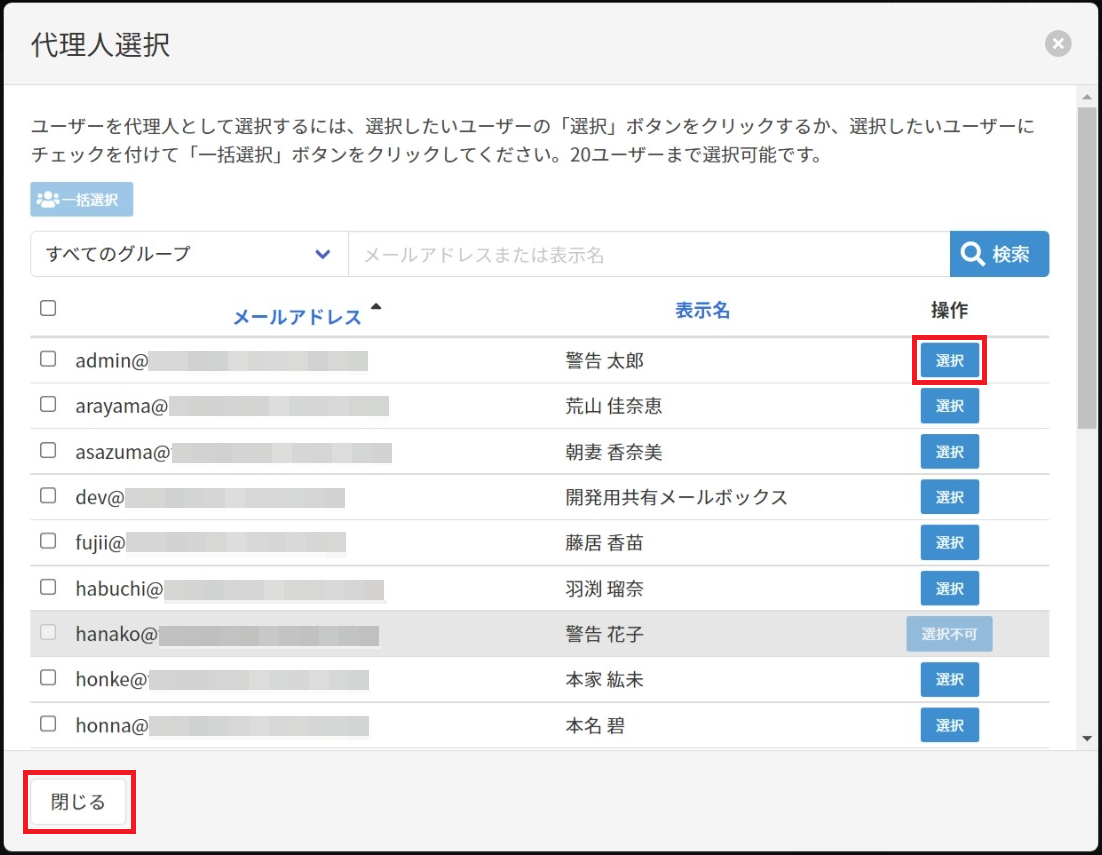
Task: Click 選択 for 開発用共有メールボックス
Action: click(x=949, y=497)
